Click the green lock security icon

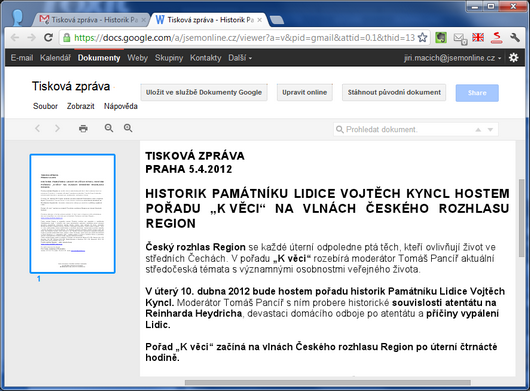(67, 38)
